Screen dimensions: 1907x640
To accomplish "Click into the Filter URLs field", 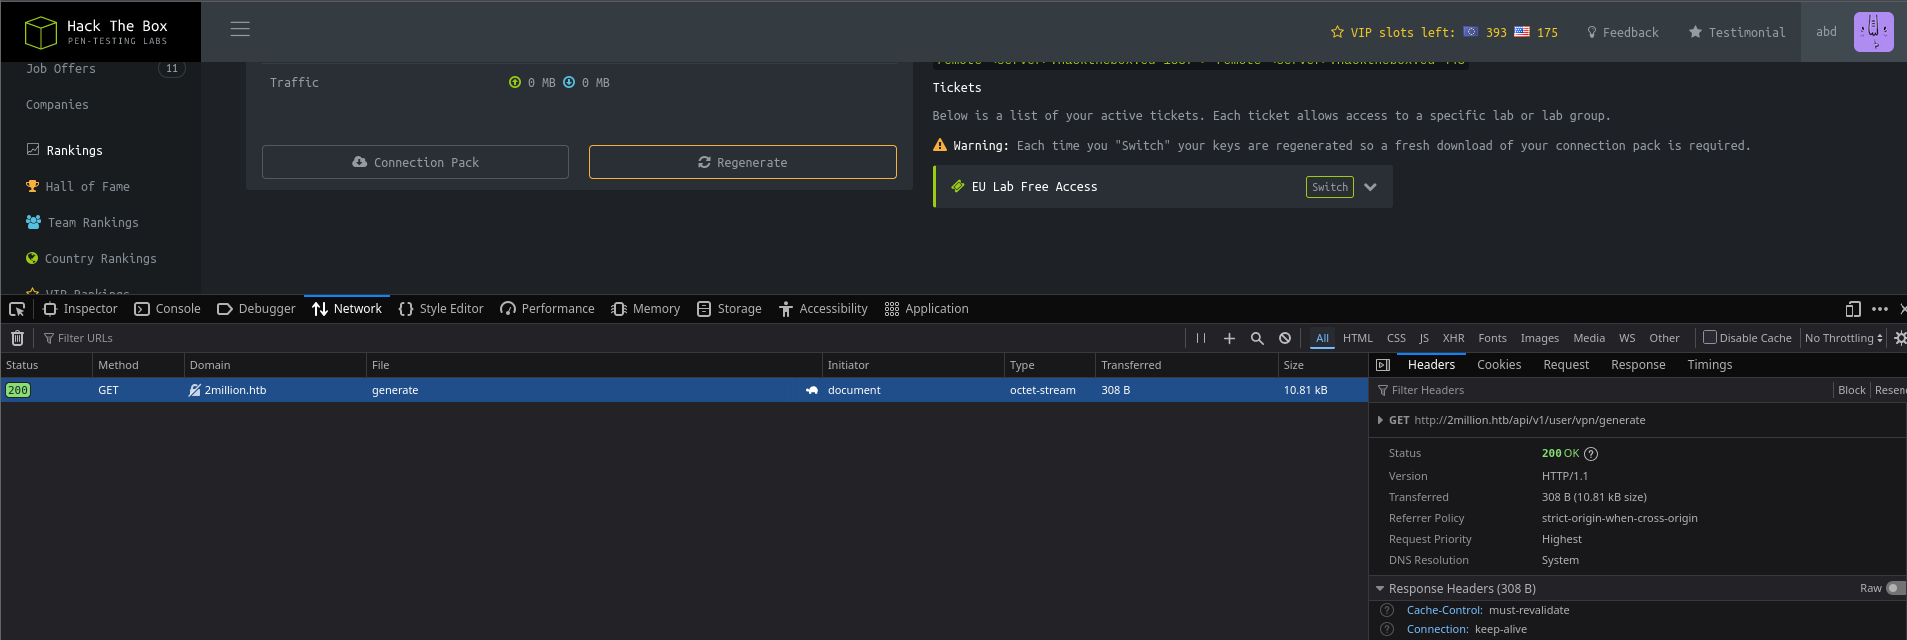I will 610,338.
